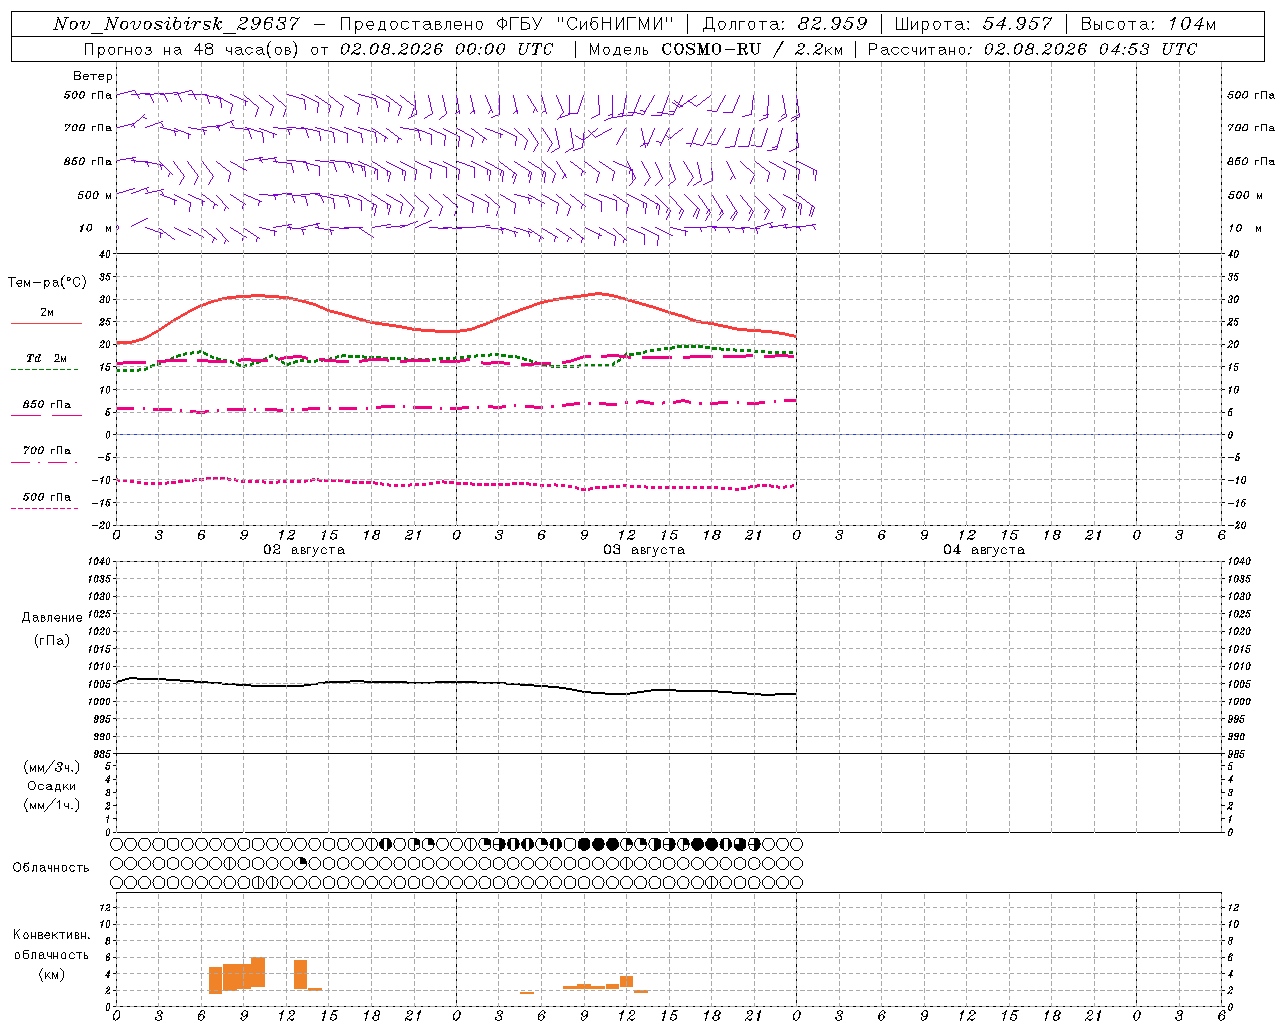Click the Тем-ра(°C) temperature panel label
The width and height of the screenshot is (1280, 1024).
pyautogui.click(x=47, y=283)
